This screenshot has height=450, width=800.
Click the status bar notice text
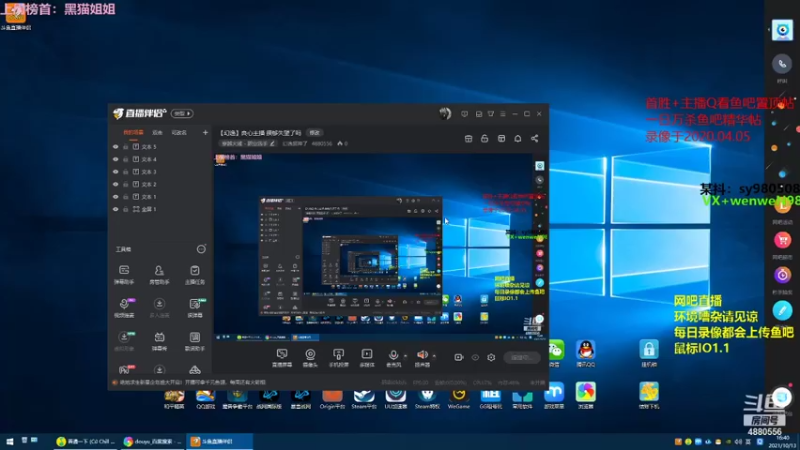tap(192, 382)
